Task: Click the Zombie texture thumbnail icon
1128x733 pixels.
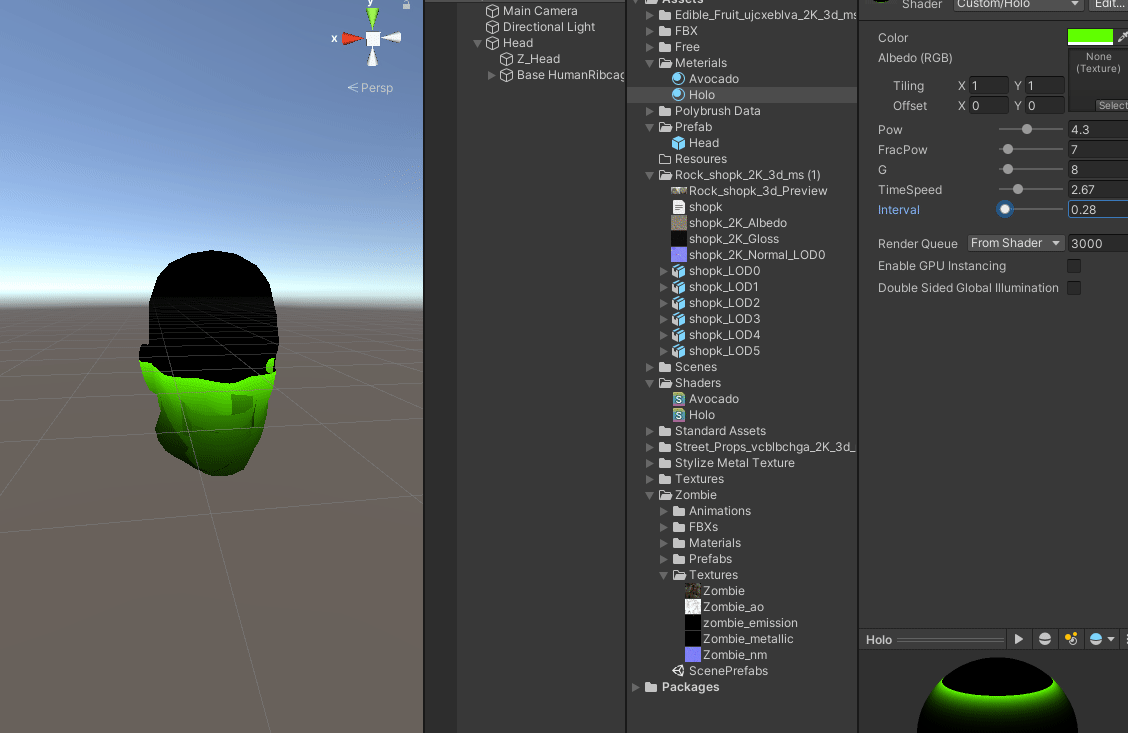Action: tap(693, 591)
